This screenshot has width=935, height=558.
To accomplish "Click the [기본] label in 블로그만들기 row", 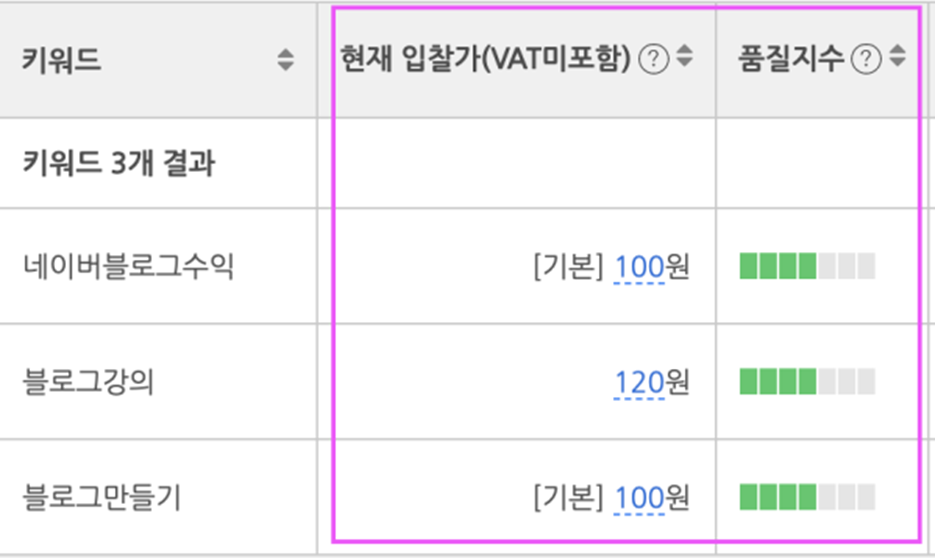I will point(568,497).
